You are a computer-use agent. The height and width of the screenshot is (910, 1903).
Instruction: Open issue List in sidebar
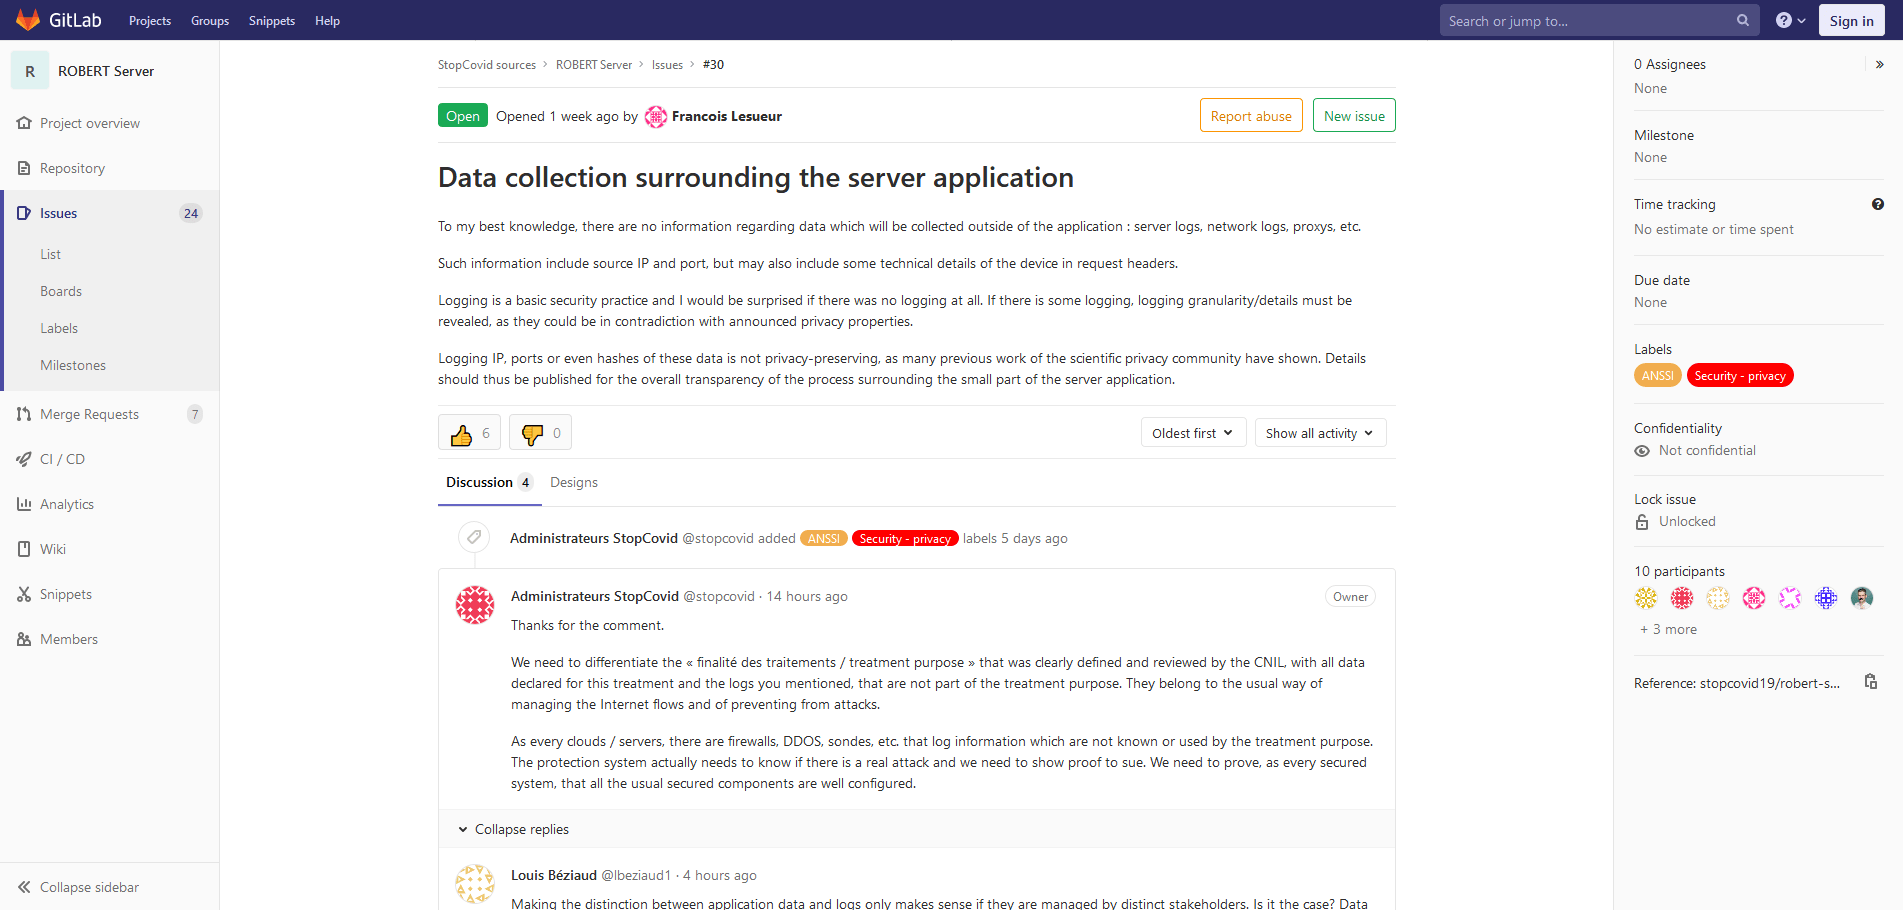[51, 254]
